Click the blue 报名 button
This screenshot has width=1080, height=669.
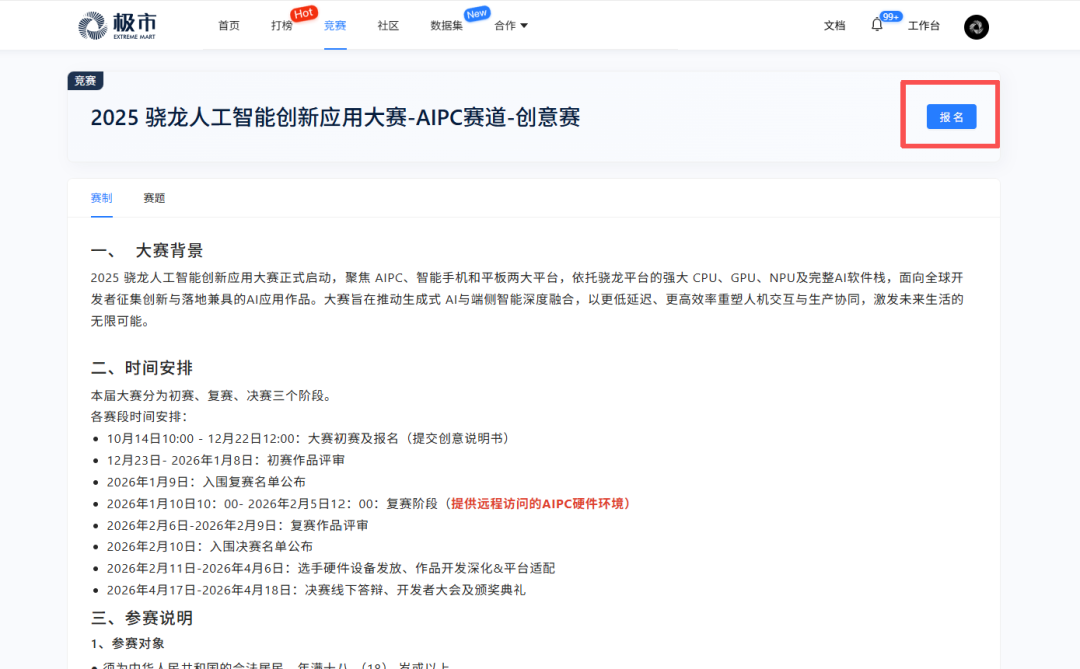(951, 117)
